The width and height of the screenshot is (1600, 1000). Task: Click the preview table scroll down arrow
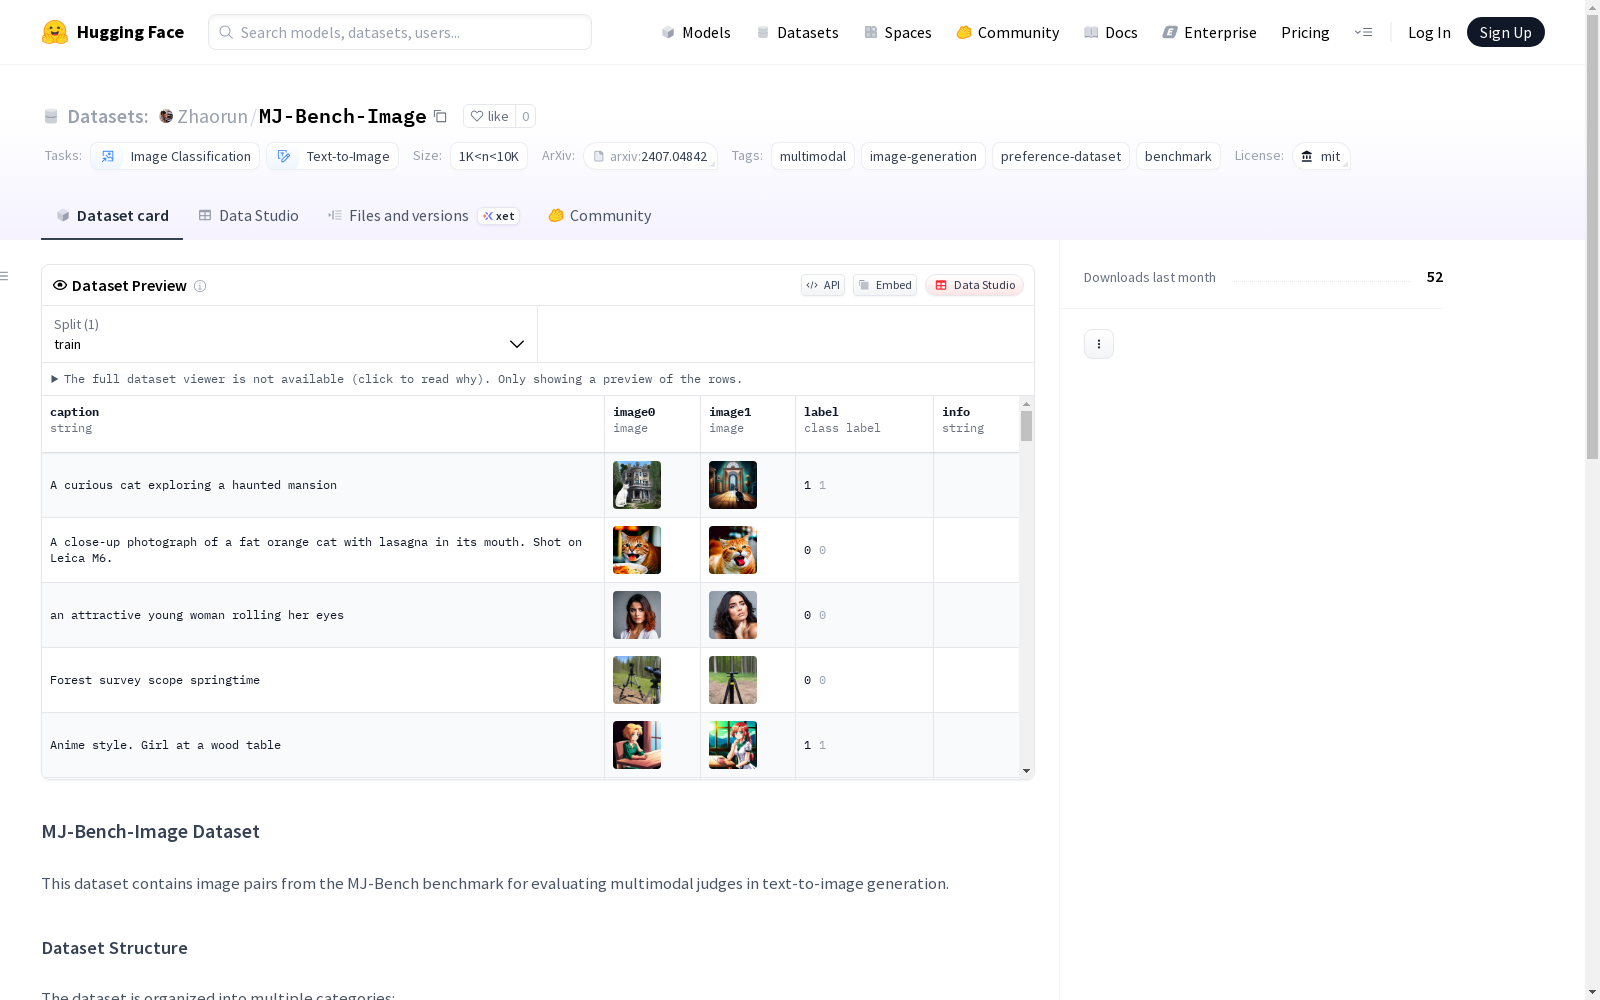[x=1026, y=771]
